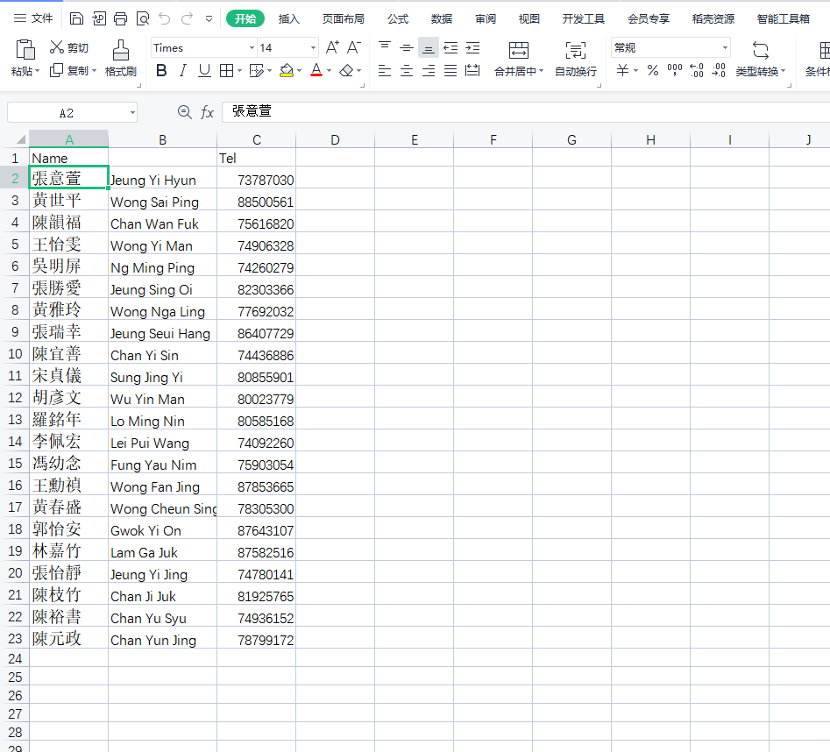This screenshot has width=830, height=752.
Task: Click the Currency yen icon
Action: click(622, 70)
